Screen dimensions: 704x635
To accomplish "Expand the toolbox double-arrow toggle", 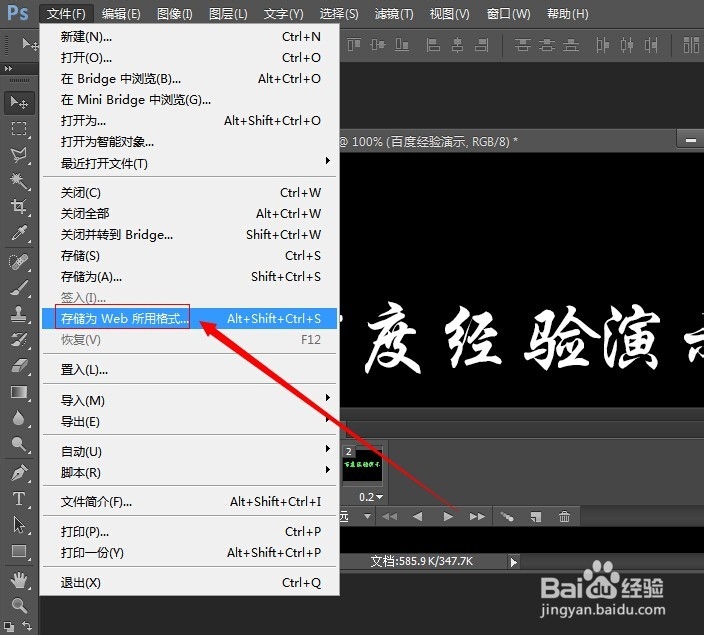I will (x=8, y=68).
